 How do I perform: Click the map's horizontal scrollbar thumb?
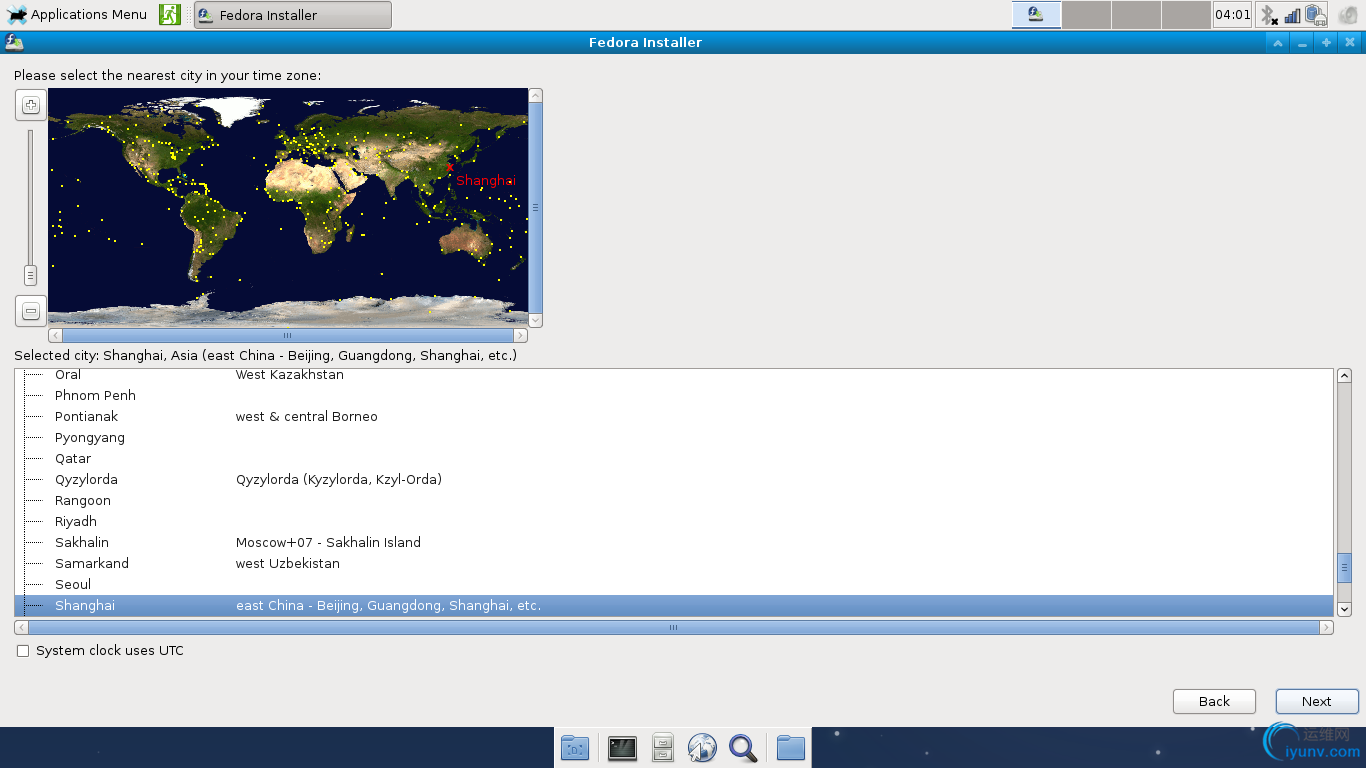288,336
